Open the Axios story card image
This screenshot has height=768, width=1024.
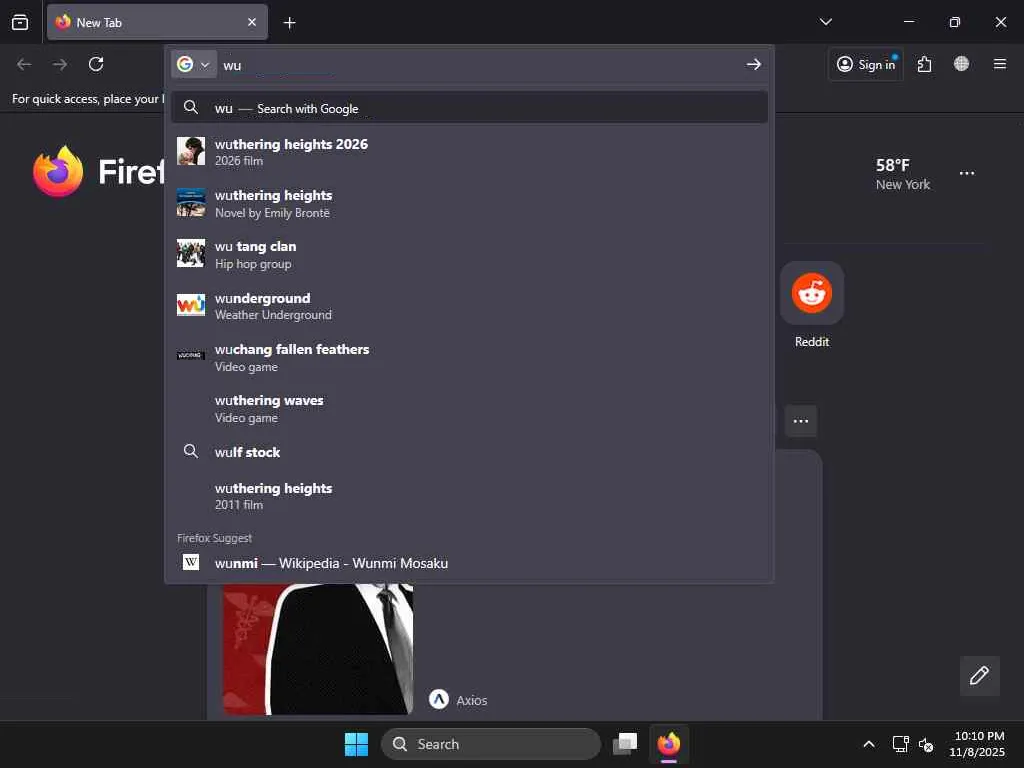(318, 649)
